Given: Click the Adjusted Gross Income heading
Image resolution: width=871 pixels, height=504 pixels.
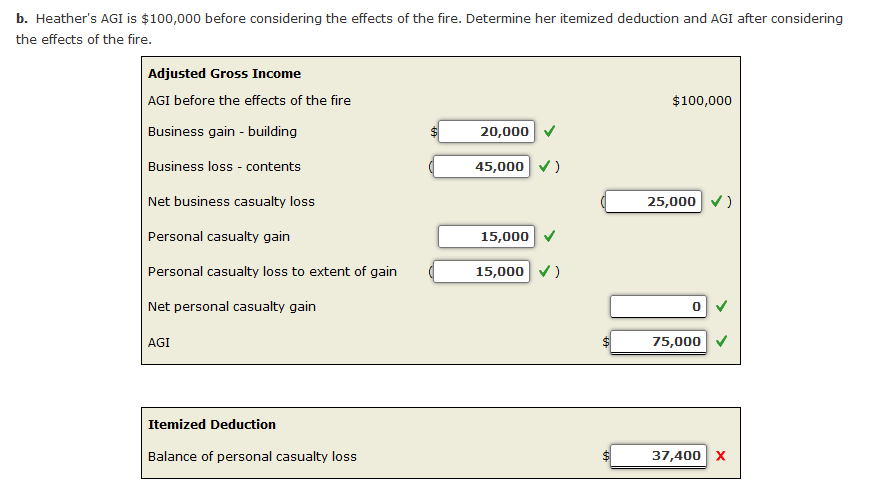Looking at the screenshot, I should [x=224, y=74].
